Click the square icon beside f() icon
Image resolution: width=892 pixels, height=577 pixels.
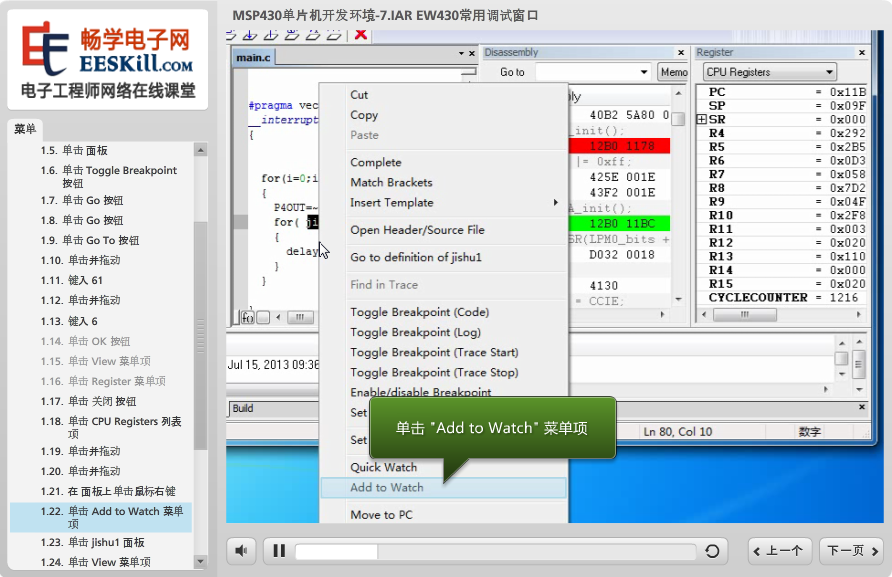tap(263, 318)
